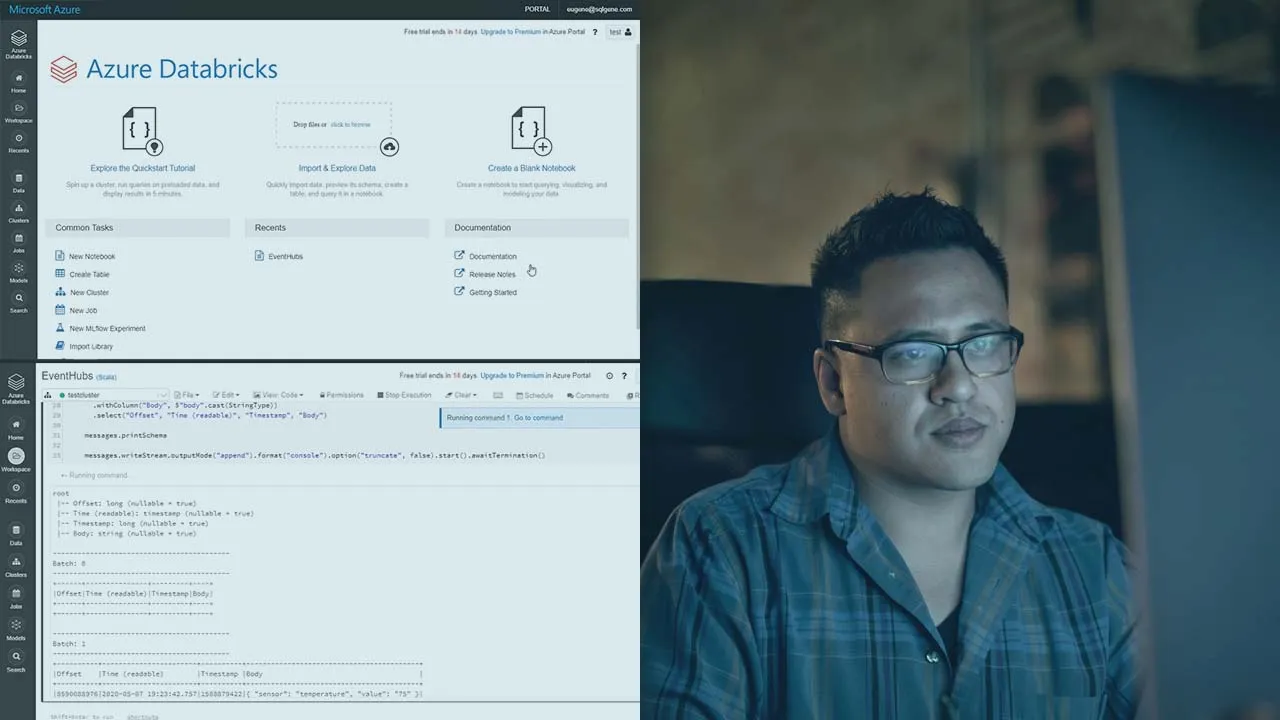Open Permissions in the notebook toolbar

coord(340,395)
